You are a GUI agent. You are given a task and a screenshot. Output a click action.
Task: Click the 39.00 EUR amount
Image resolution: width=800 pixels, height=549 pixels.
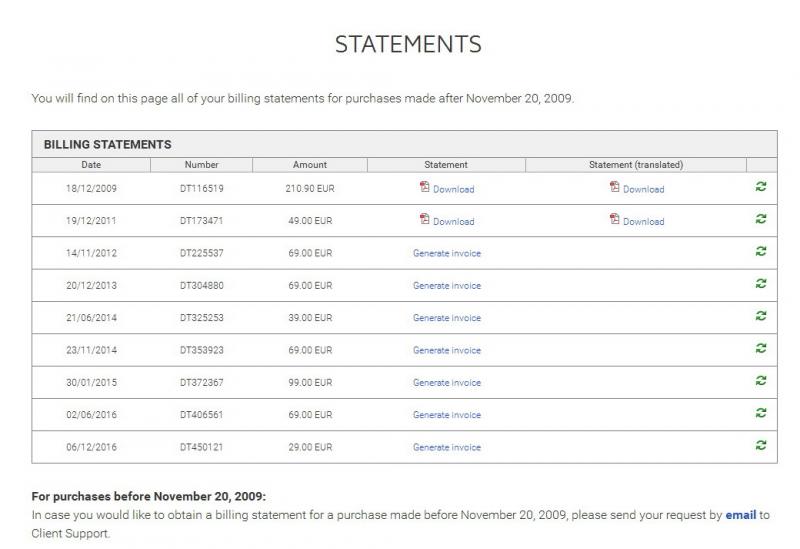coord(310,317)
